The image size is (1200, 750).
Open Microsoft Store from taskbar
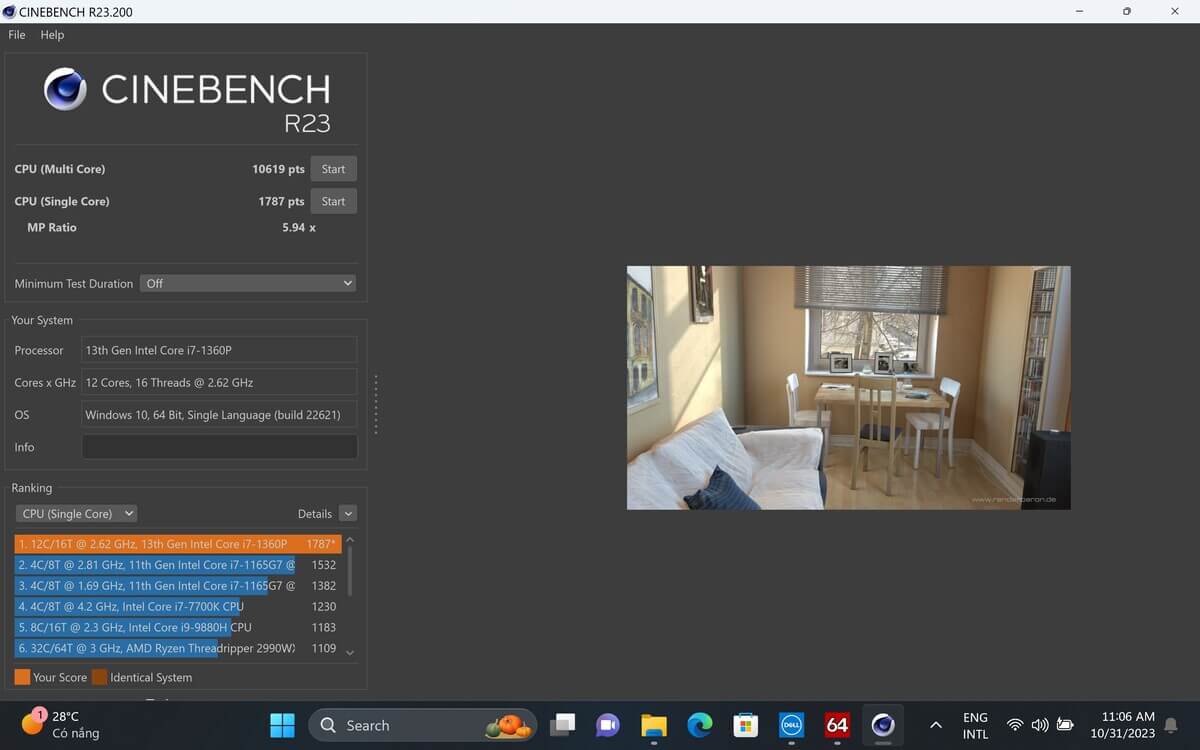tap(745, 725)
